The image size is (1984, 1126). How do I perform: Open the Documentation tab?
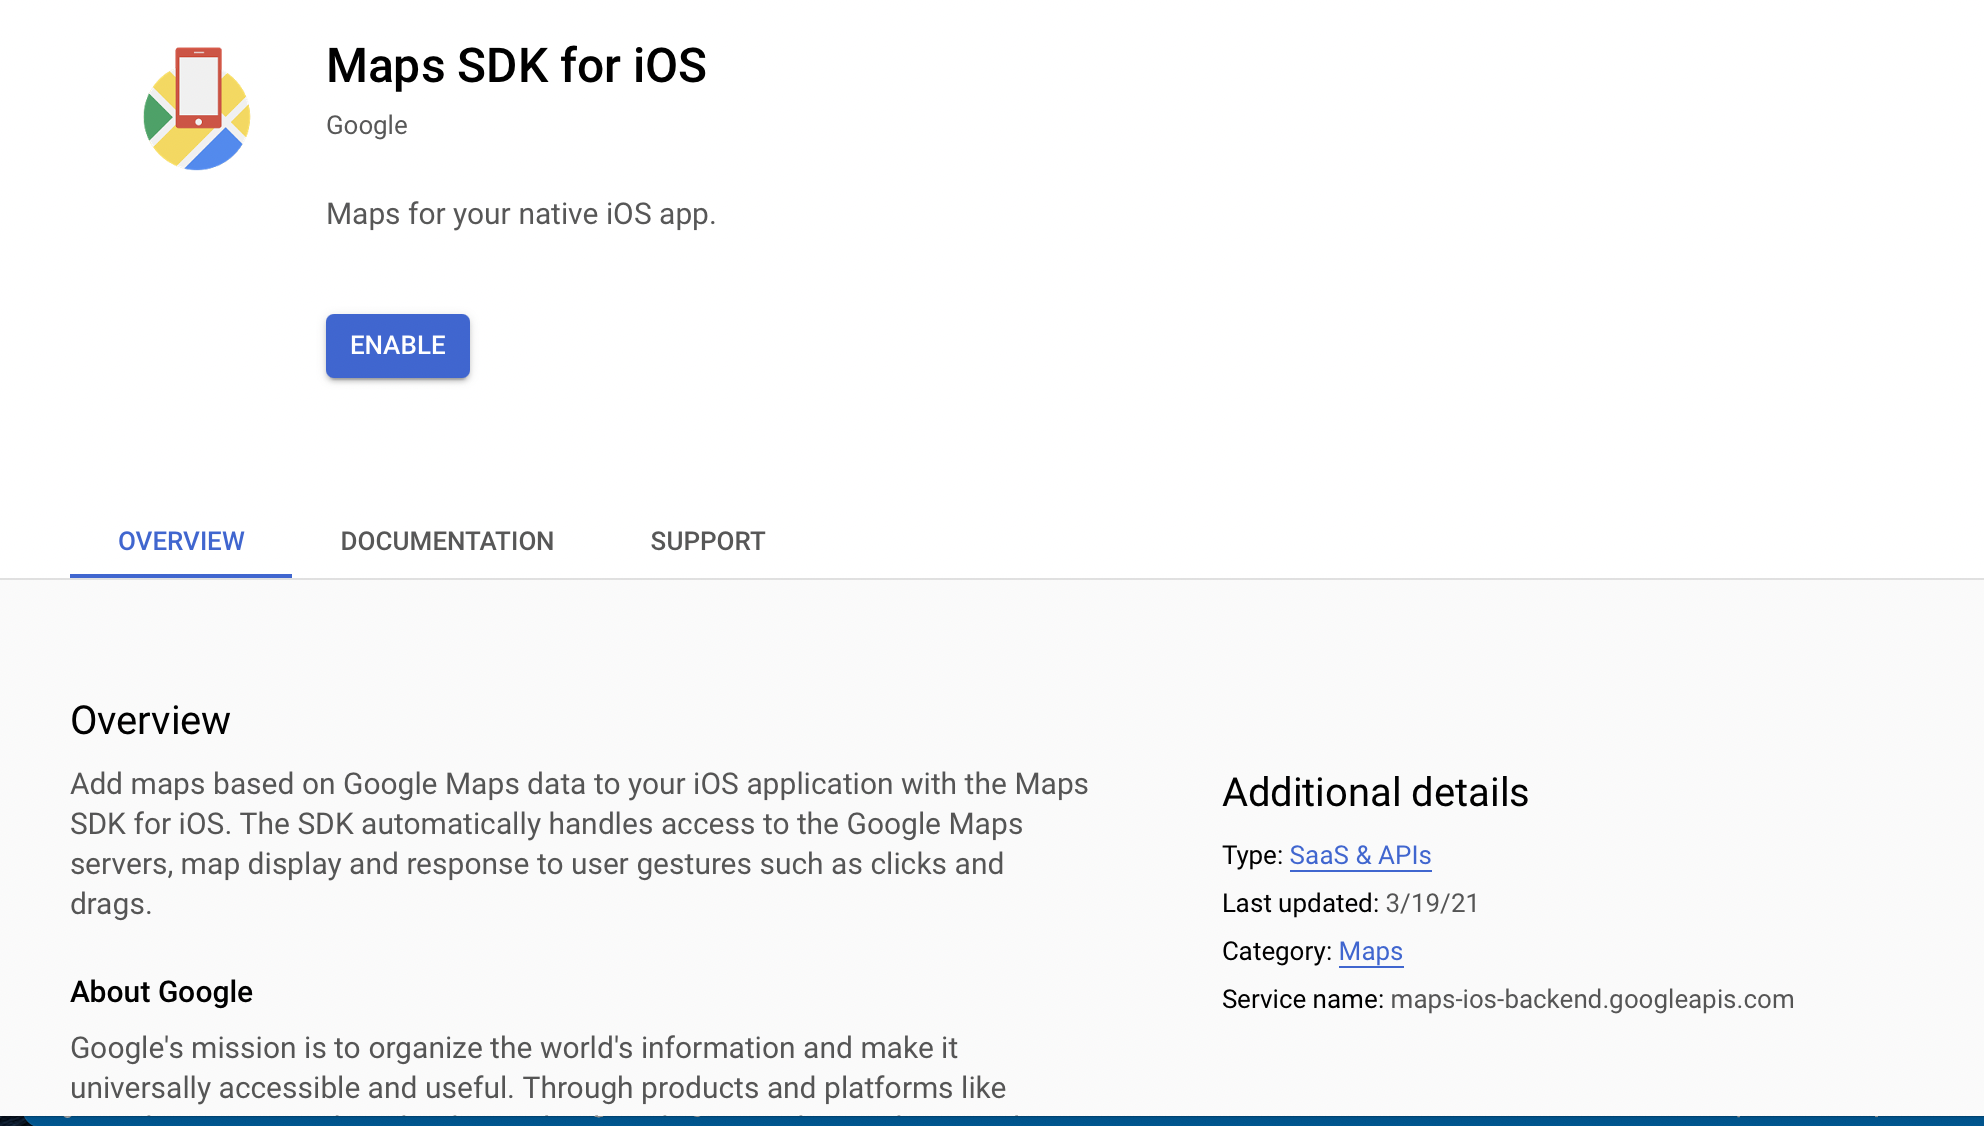[x=447, y=541]
